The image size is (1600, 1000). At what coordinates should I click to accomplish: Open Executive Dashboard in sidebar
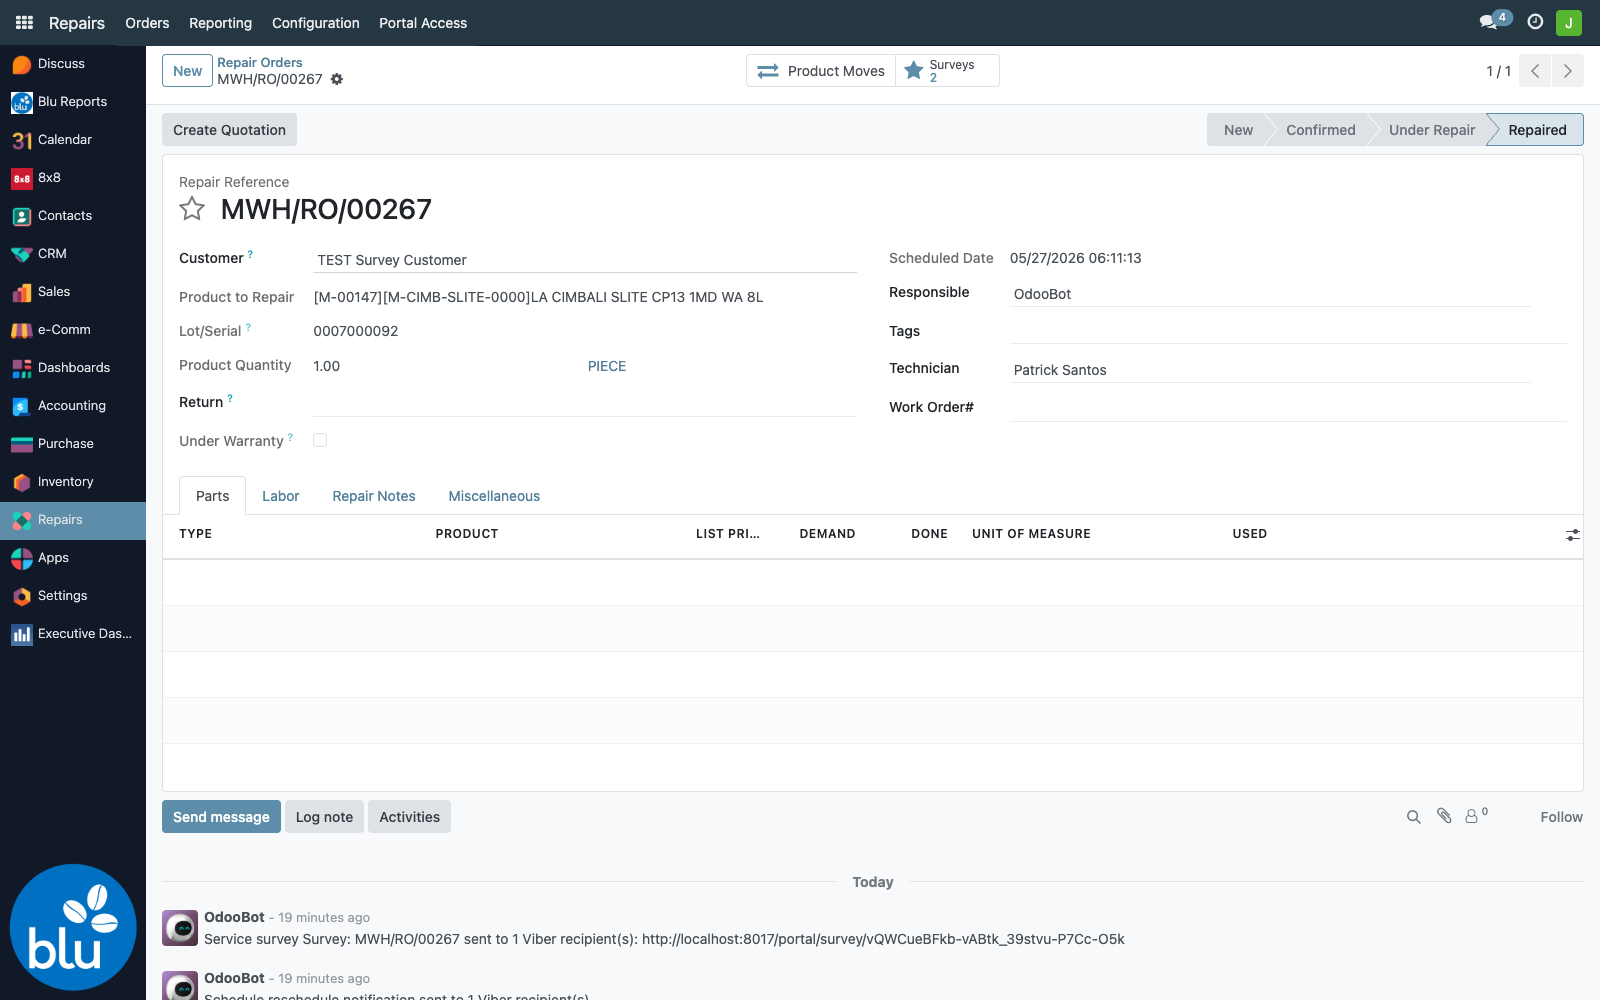pyautogui.click(x=73, y=634)
